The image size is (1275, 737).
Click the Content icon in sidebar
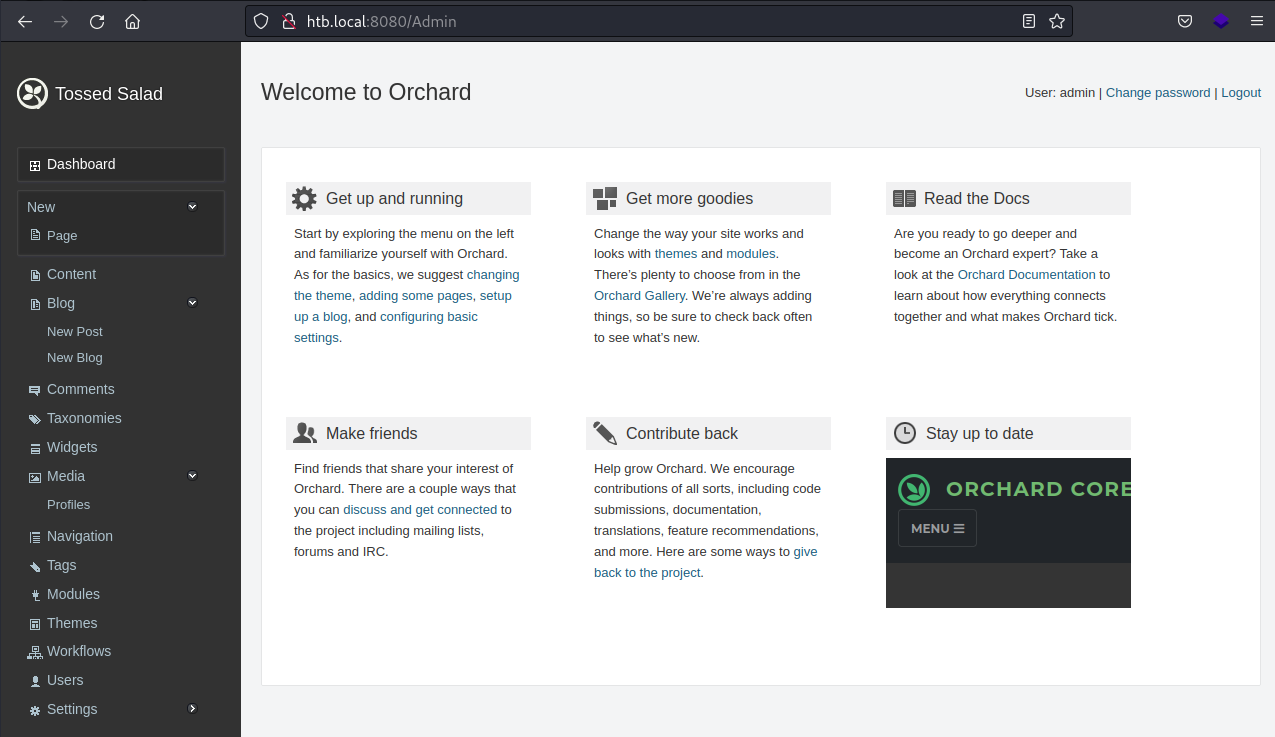(35, 275)
